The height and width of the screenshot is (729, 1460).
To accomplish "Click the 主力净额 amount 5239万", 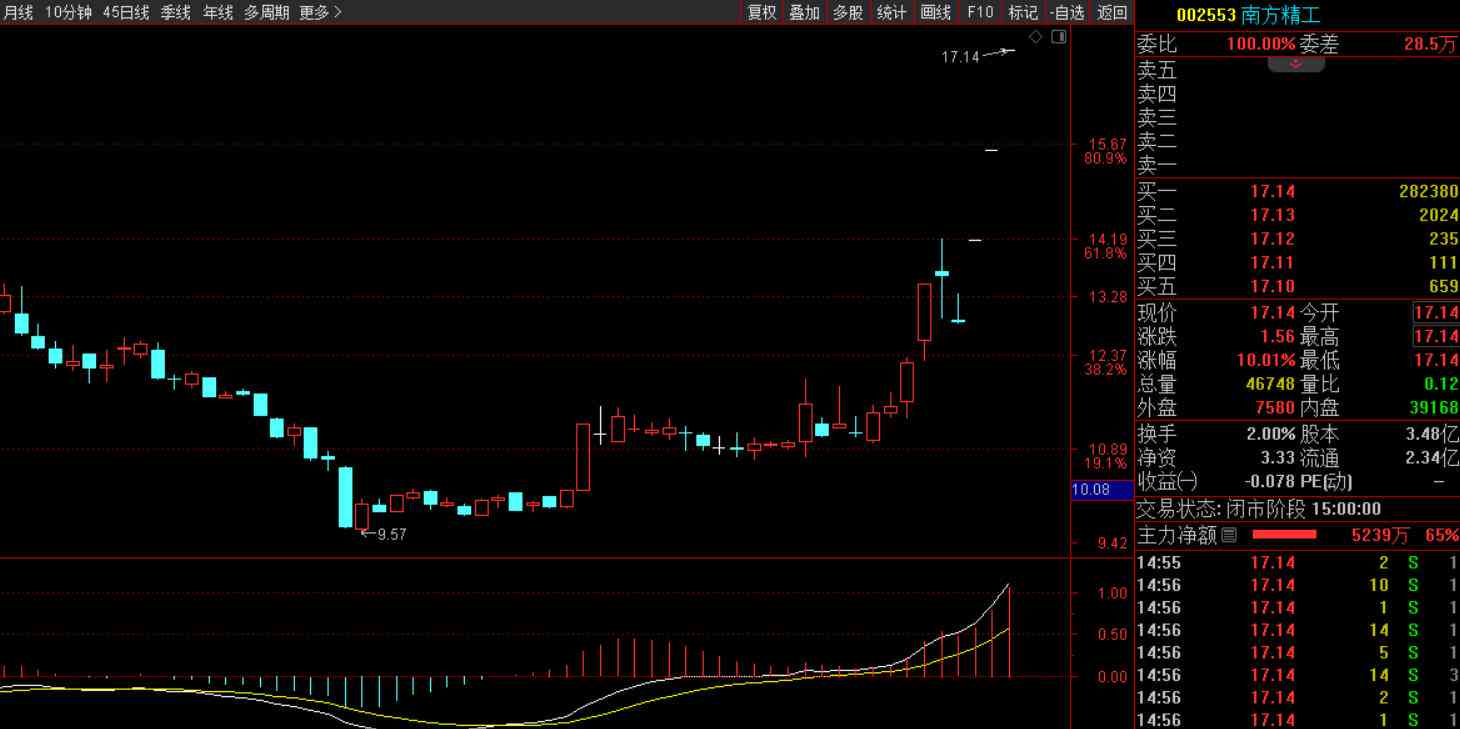I will pos(1380,535).
